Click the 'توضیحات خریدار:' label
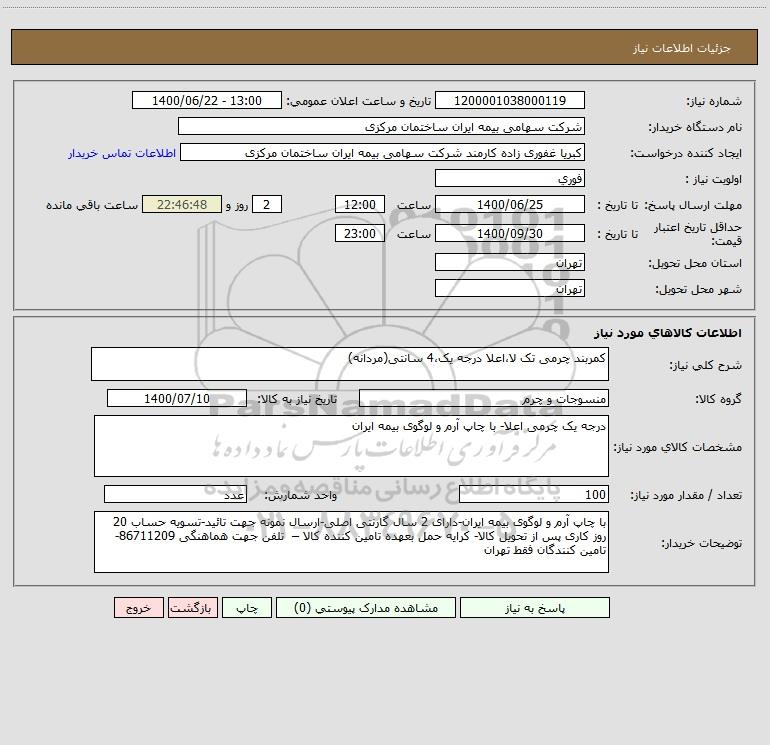770x745 pixels. pos(701,543)
